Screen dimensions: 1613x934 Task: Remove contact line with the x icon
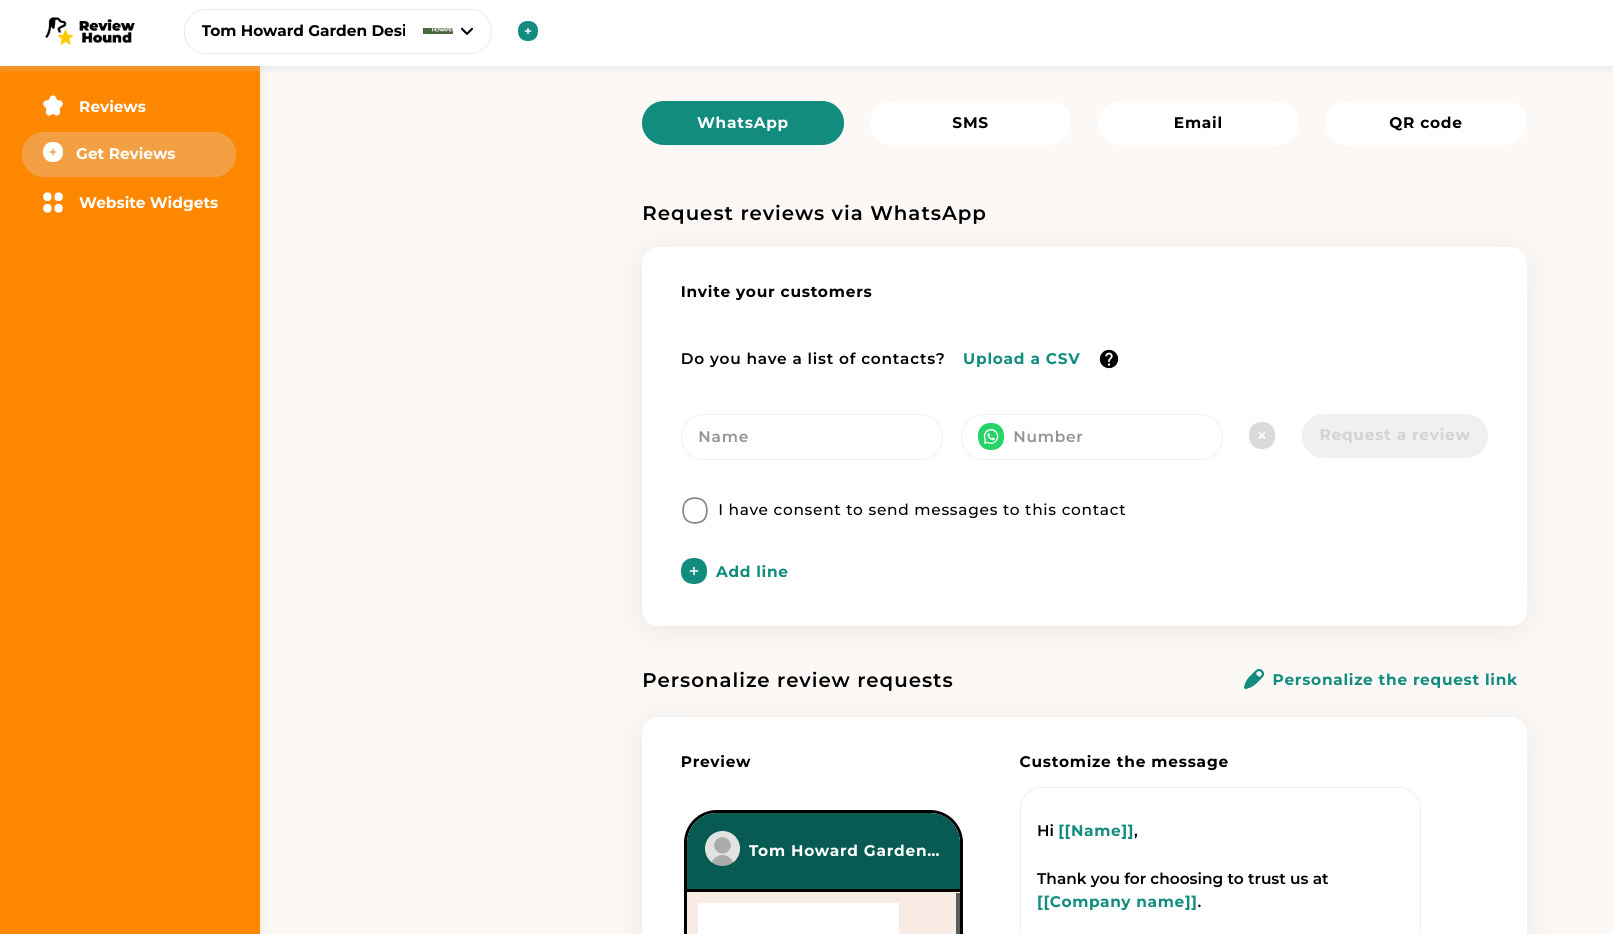(1262, 436)
